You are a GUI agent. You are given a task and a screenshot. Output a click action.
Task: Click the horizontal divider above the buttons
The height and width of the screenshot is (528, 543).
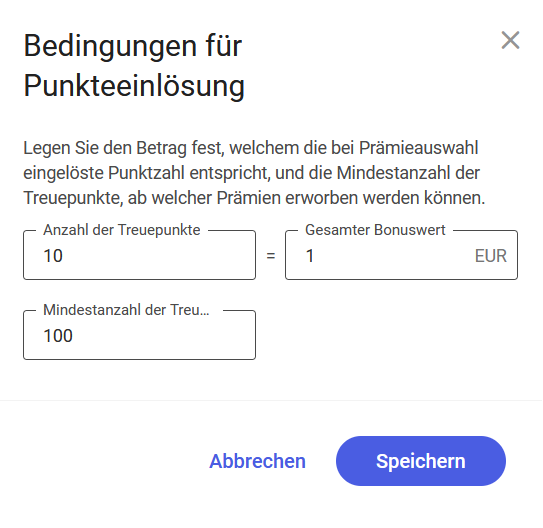tap(272, 401)
